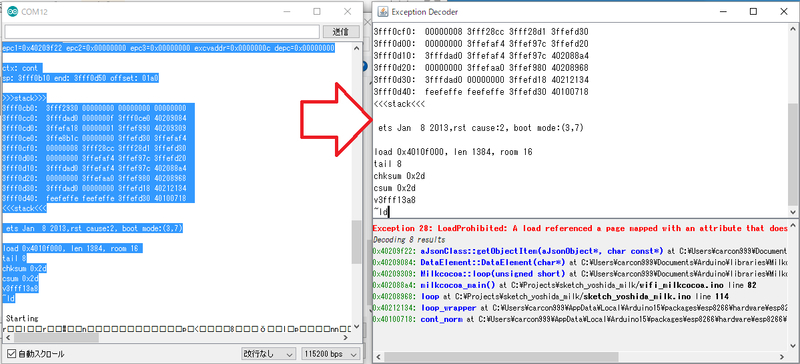The height and width of the screenshot is (364, 800).
Task: Click 'Decoding 8 results' text
Action: 409,239
